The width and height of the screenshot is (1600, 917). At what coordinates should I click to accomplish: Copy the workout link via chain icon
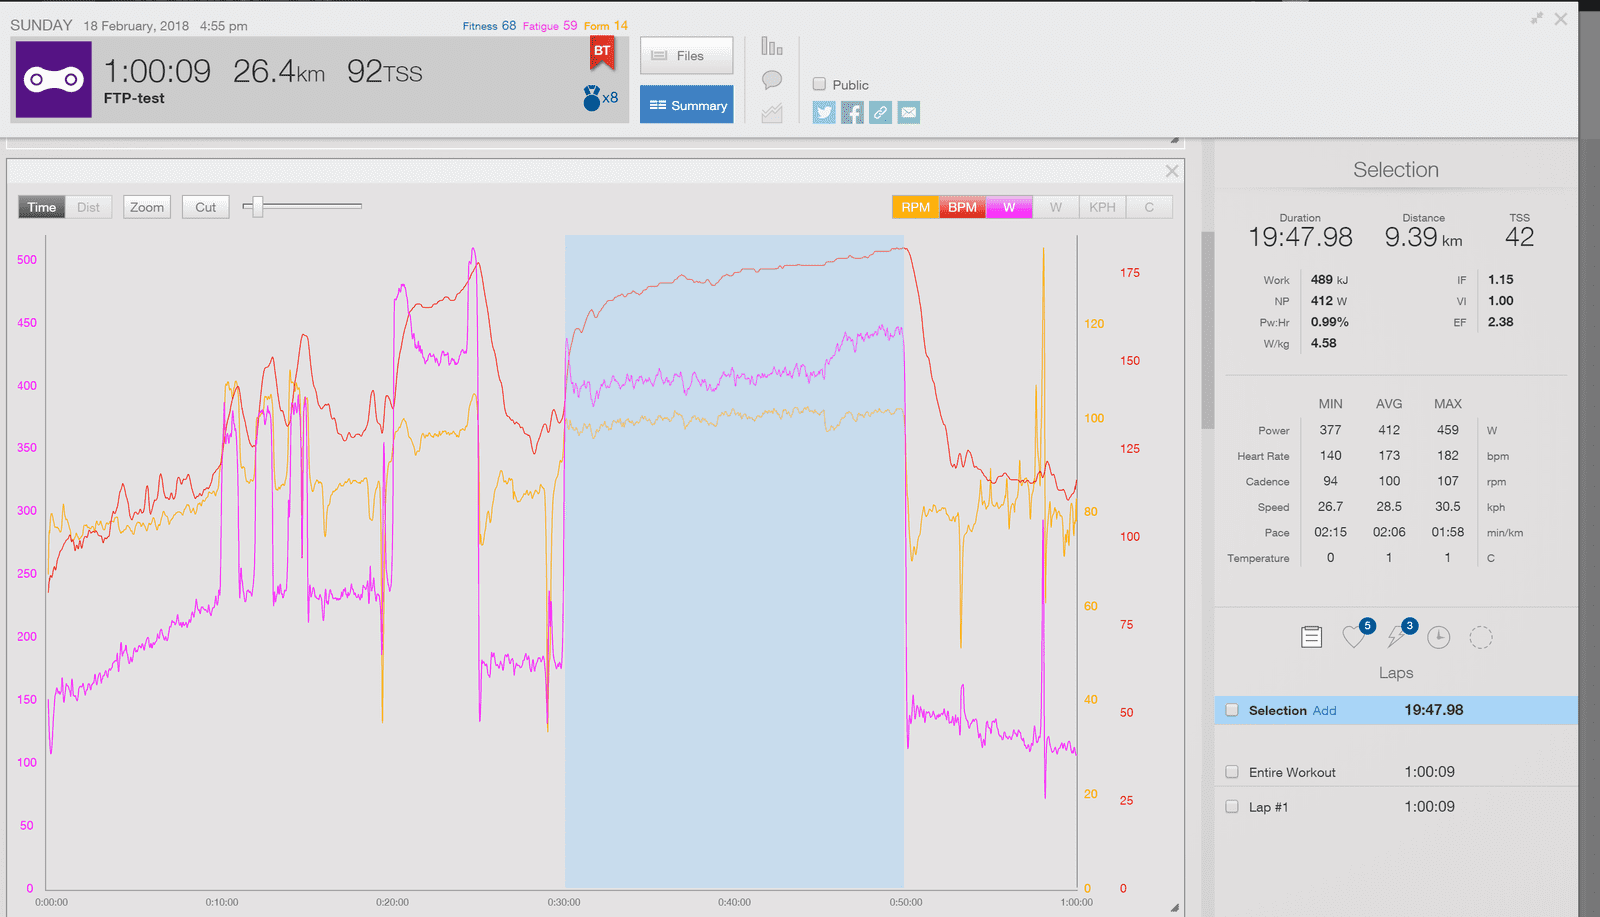pyautogui.click(x=880, y=113)
